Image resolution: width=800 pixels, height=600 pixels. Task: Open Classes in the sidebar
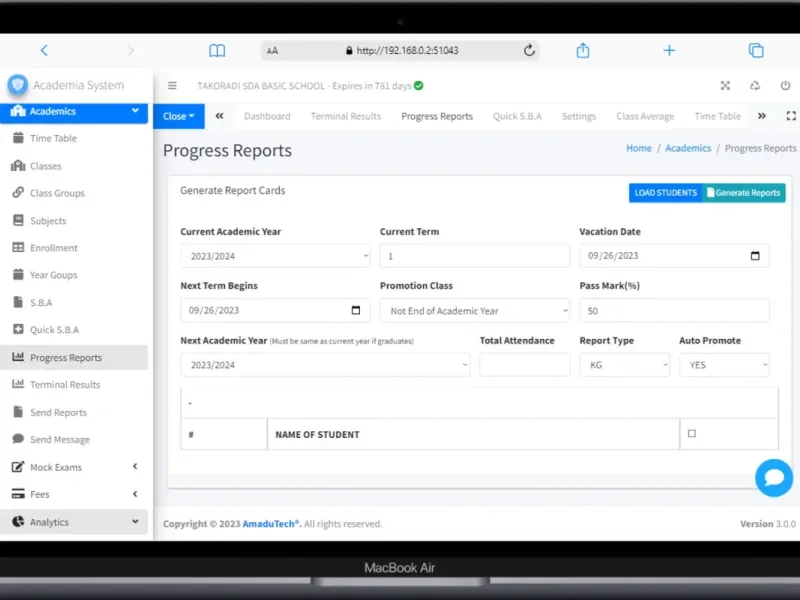[74, 166]
